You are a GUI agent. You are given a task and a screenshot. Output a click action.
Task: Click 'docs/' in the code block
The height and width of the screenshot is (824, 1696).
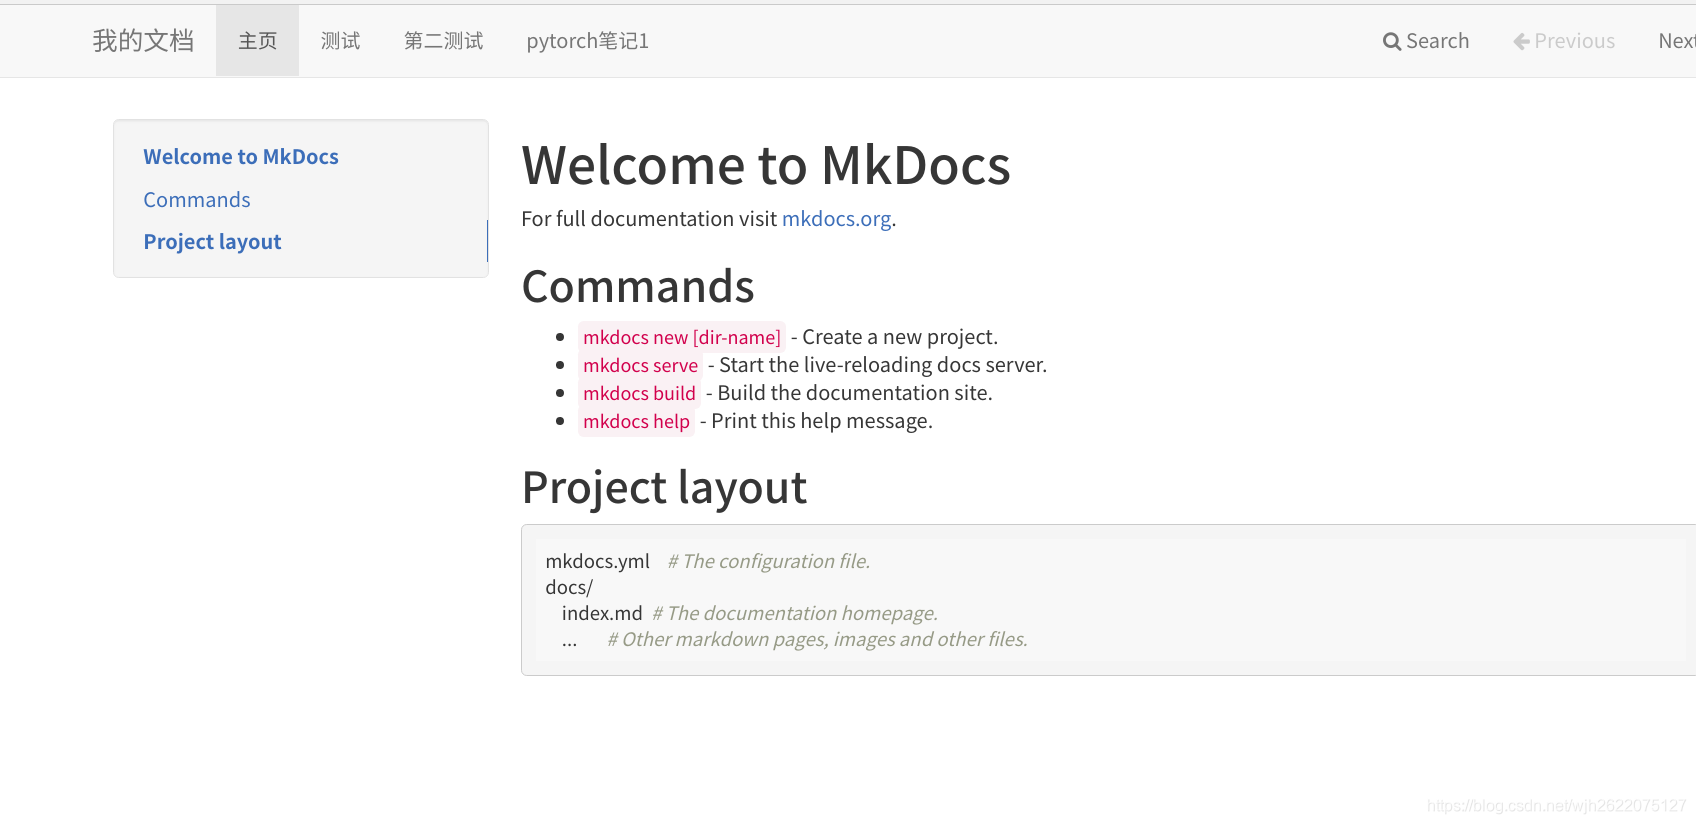569,588
